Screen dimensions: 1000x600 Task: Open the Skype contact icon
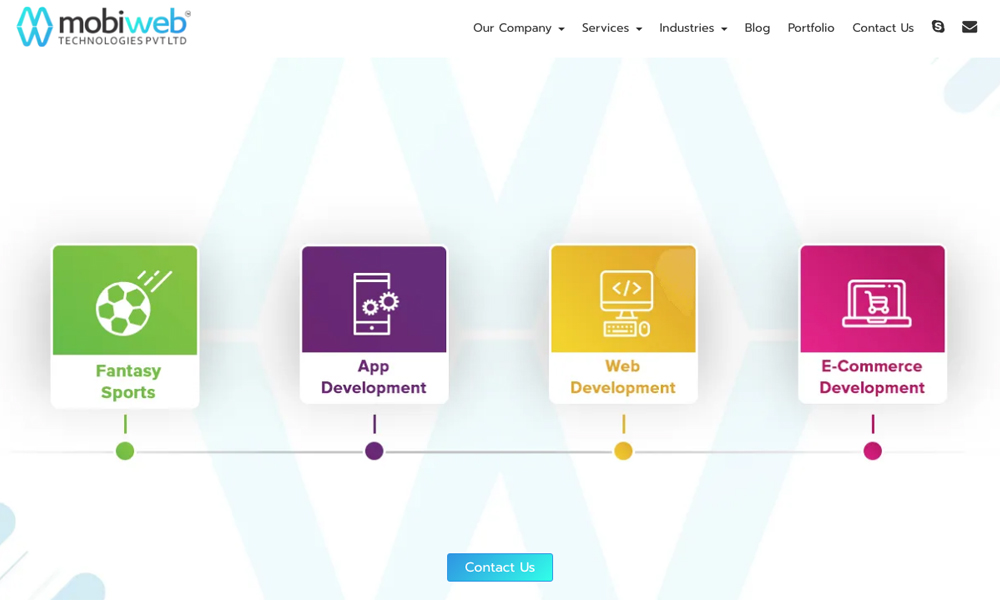pyautogui.click(x=938, y=27)
